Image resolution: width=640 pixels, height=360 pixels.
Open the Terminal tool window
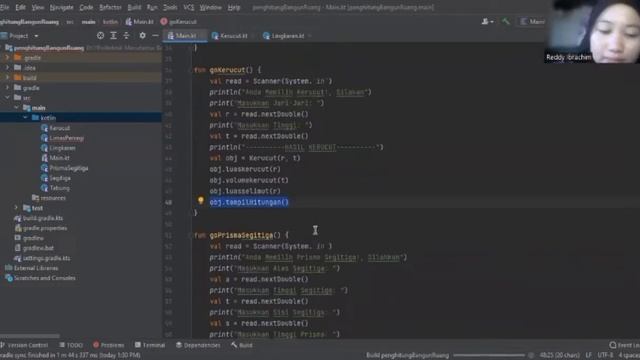[150, 345]
